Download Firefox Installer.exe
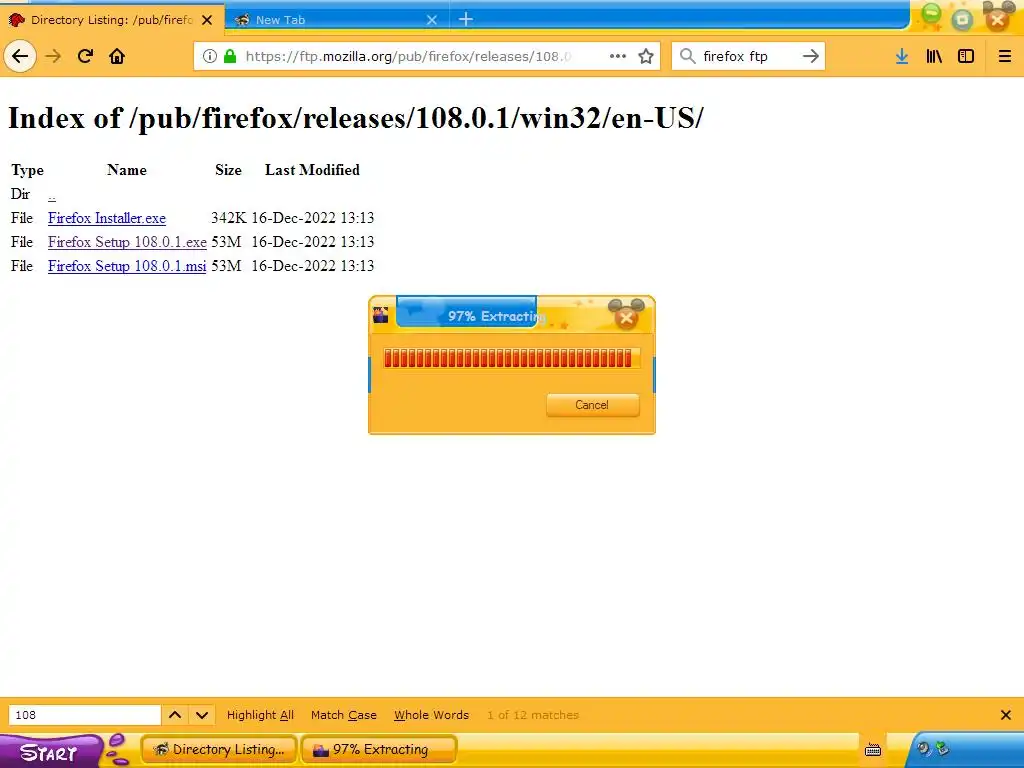The height and width of the screenshot is (768, 1024). 106,218
